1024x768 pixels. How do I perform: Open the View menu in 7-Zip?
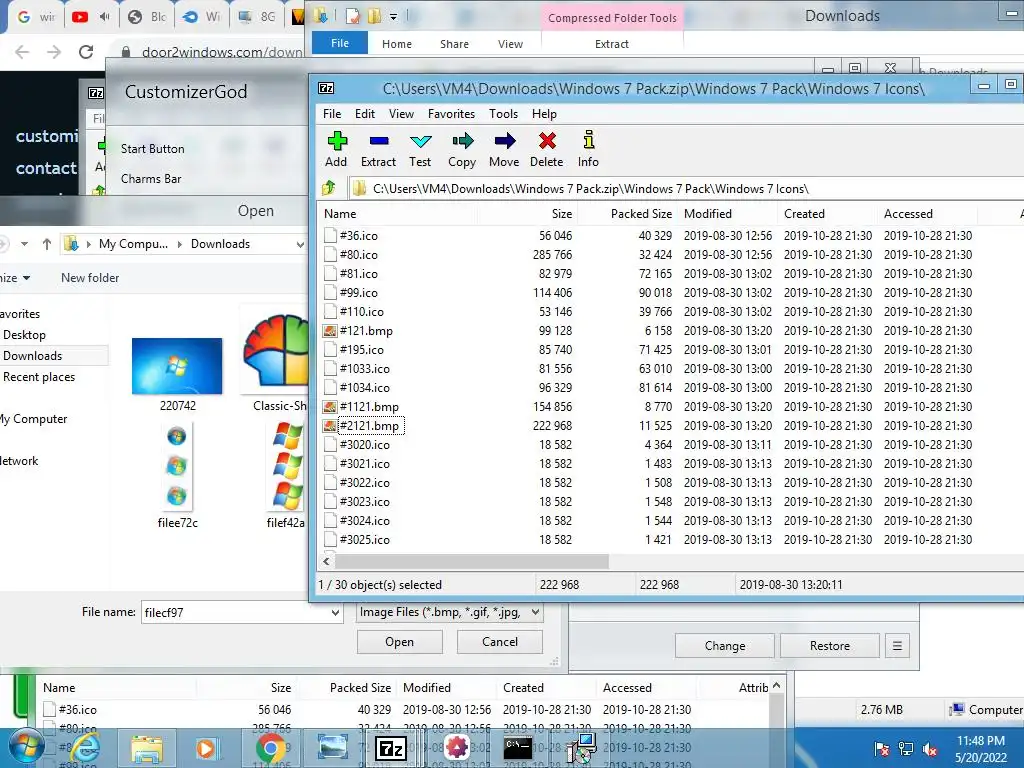(401, 114)
